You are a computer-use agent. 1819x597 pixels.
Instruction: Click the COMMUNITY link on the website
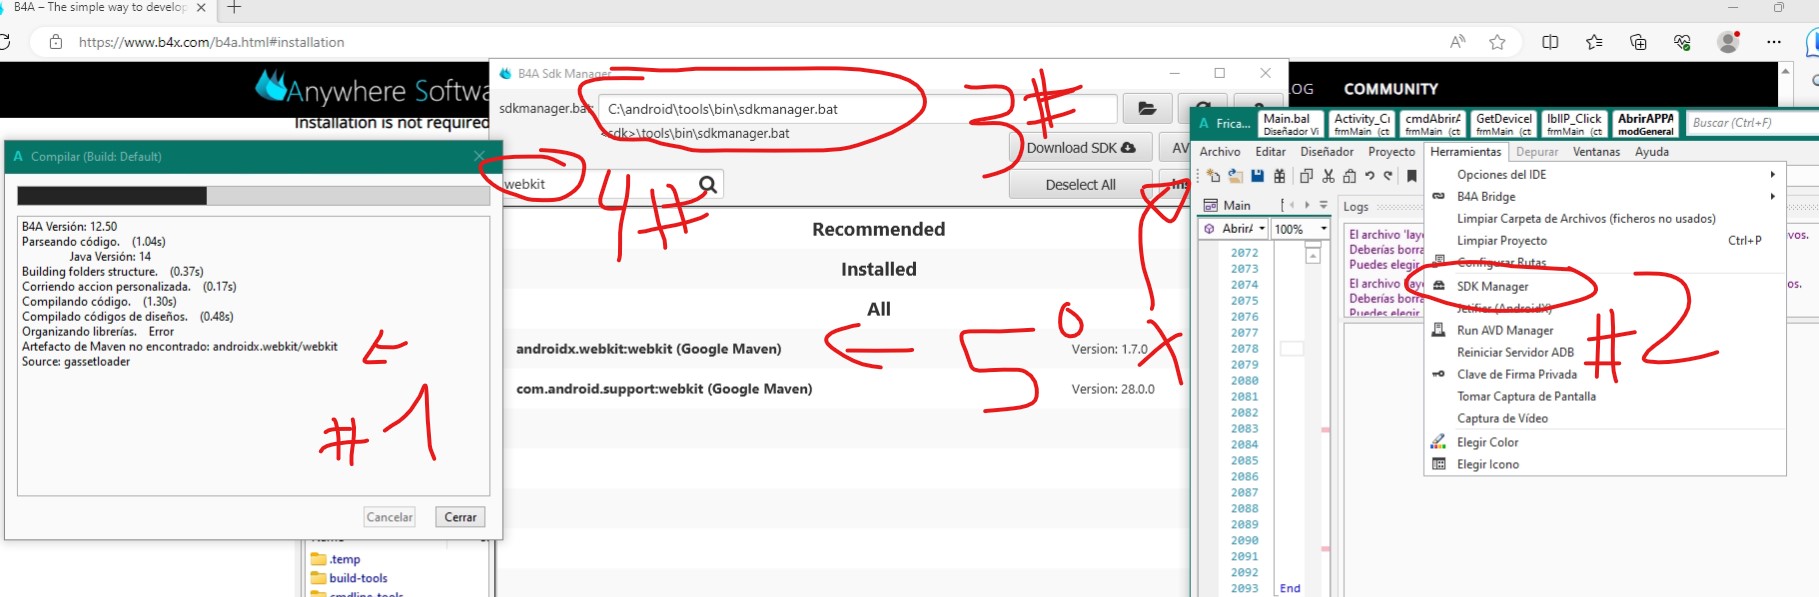pos(1390,89)
